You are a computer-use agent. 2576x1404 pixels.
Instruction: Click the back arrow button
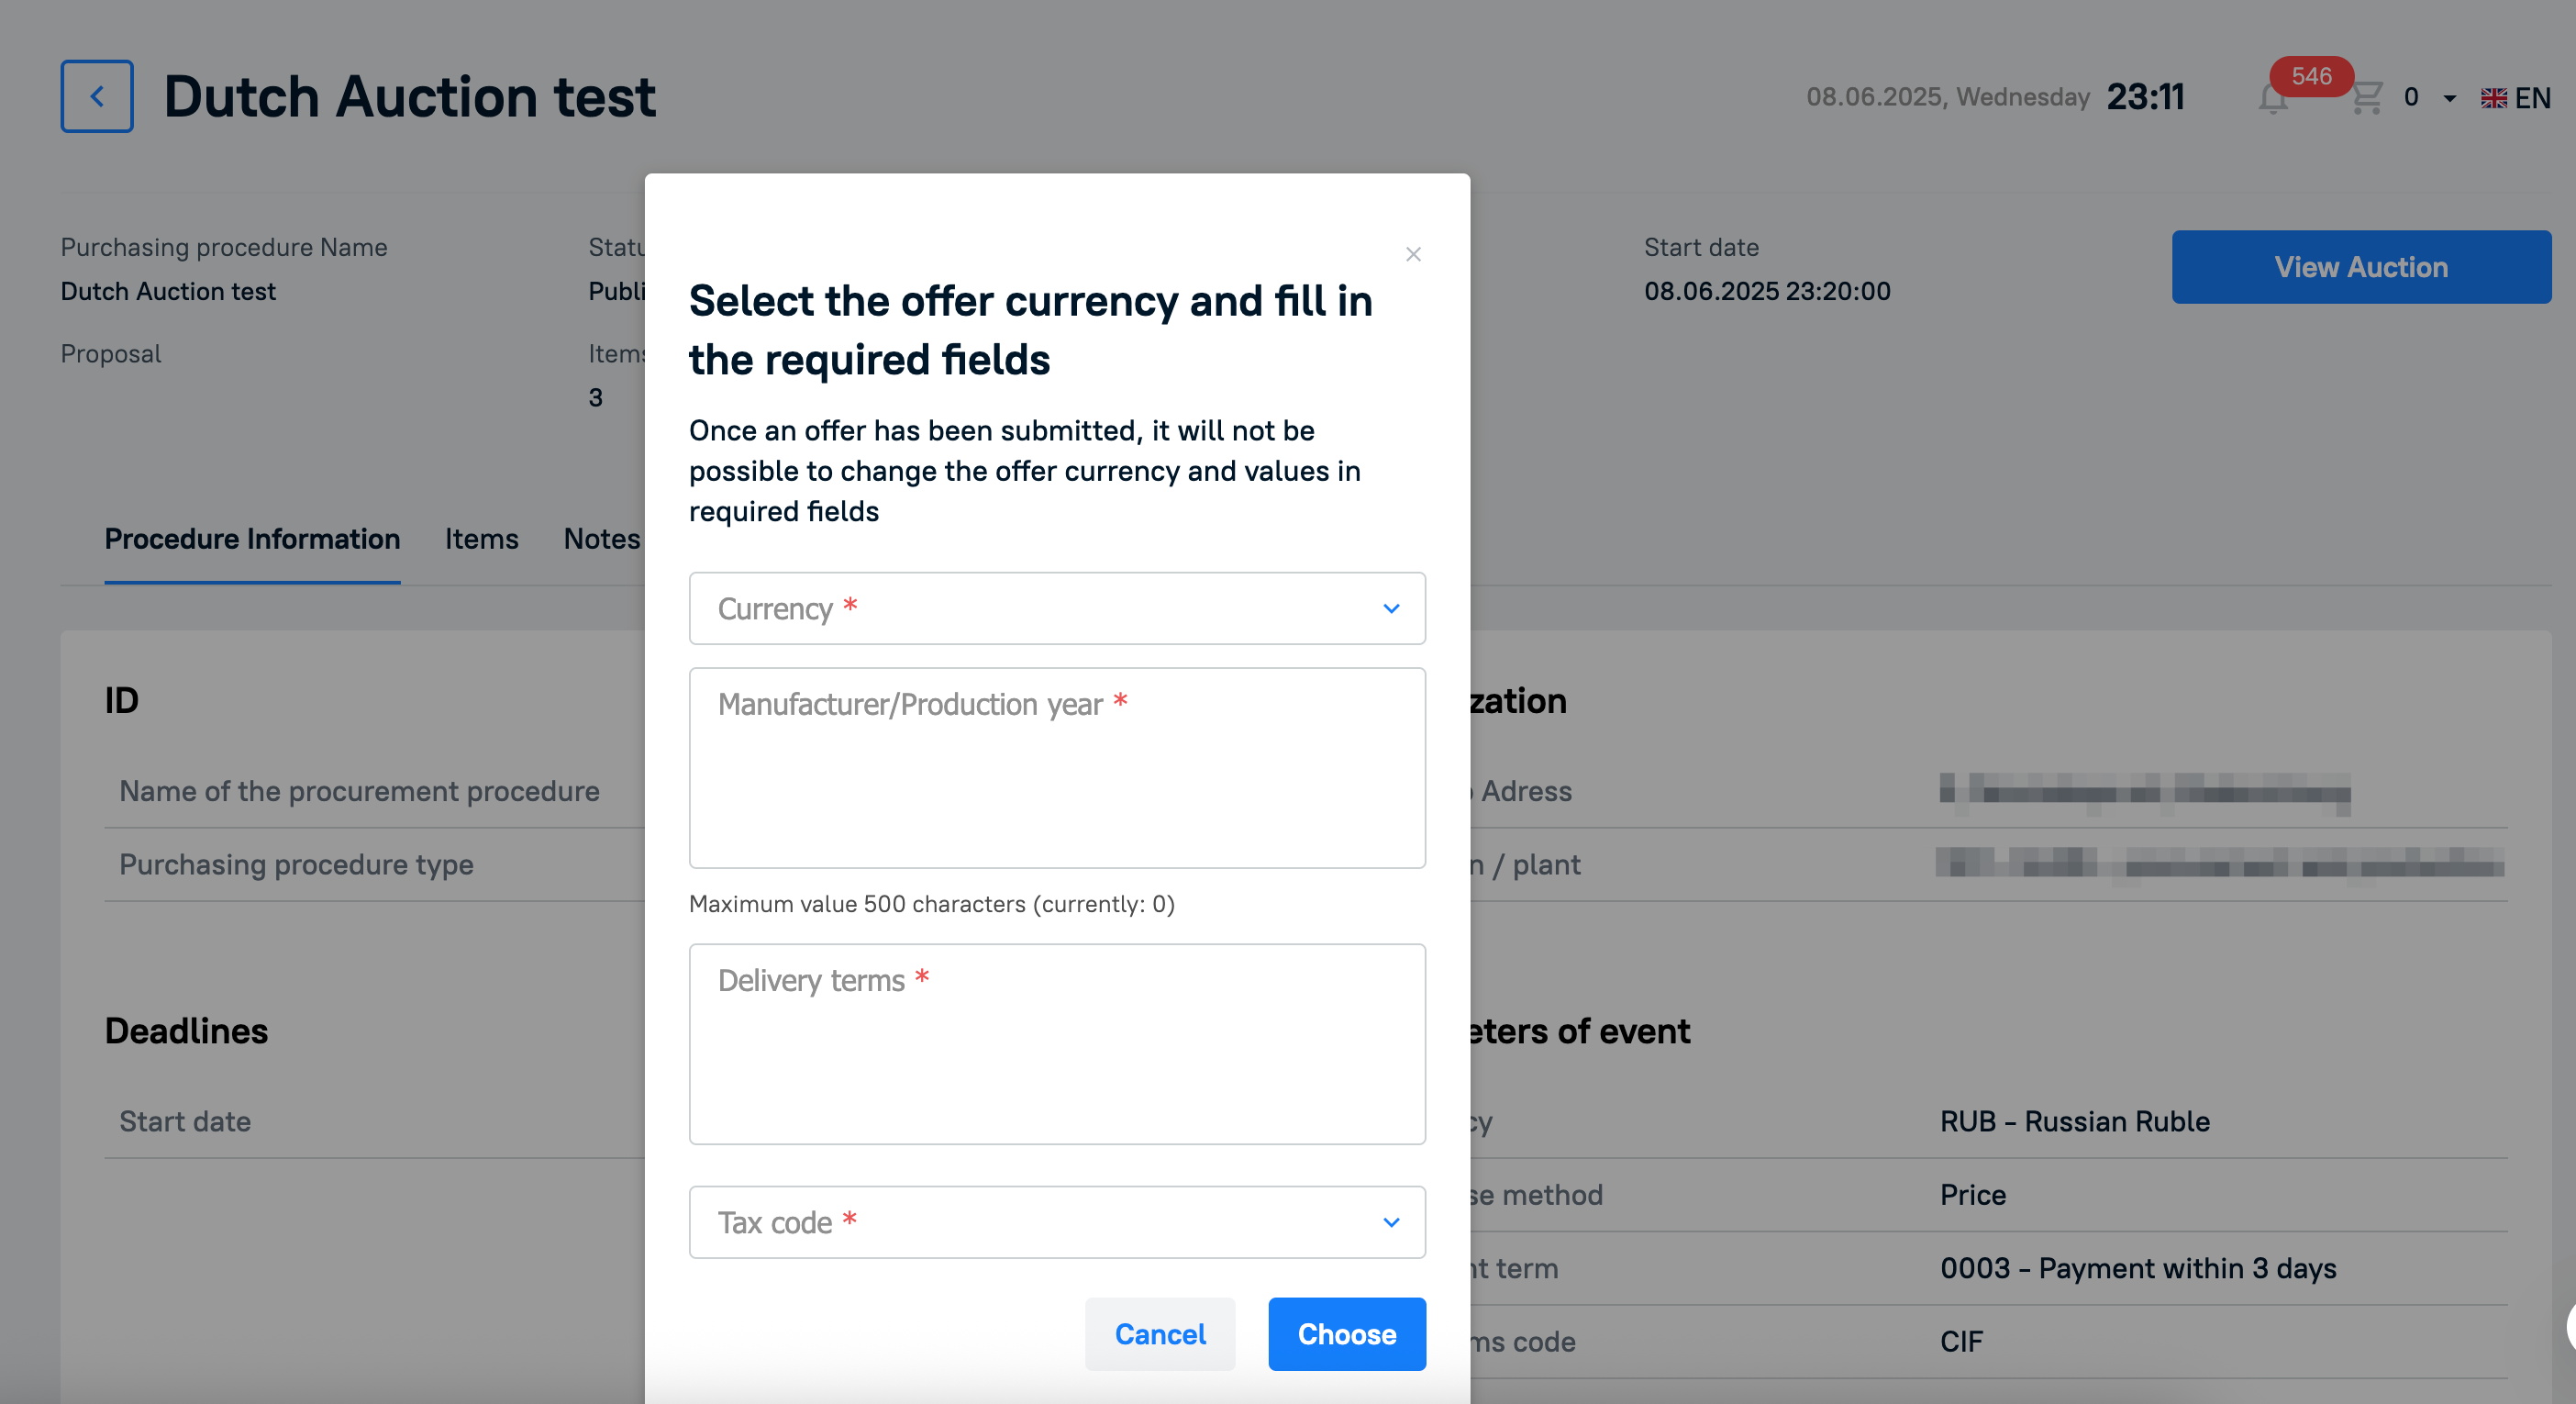[x=96, y=96]
